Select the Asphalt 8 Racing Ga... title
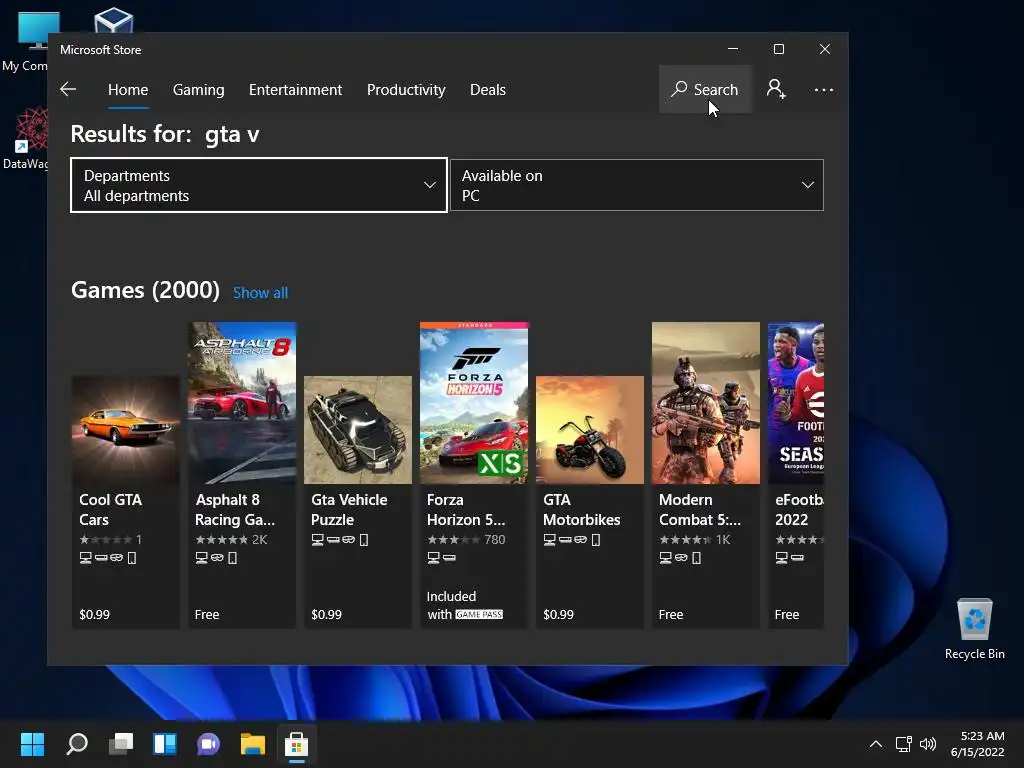 point(234,509)
